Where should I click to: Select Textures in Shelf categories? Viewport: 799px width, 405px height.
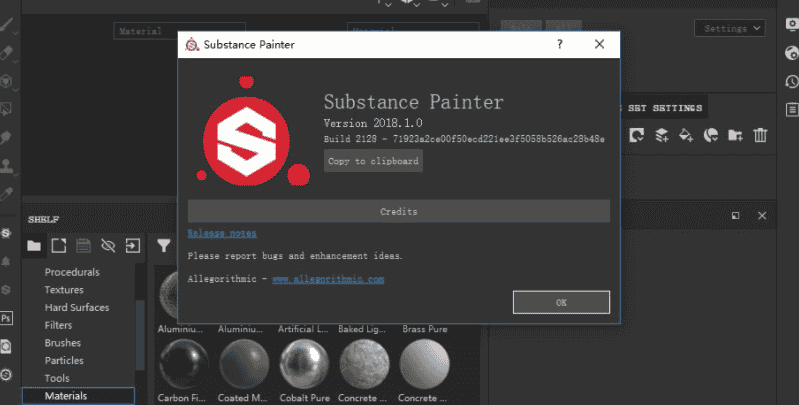(x=64, y=290)
